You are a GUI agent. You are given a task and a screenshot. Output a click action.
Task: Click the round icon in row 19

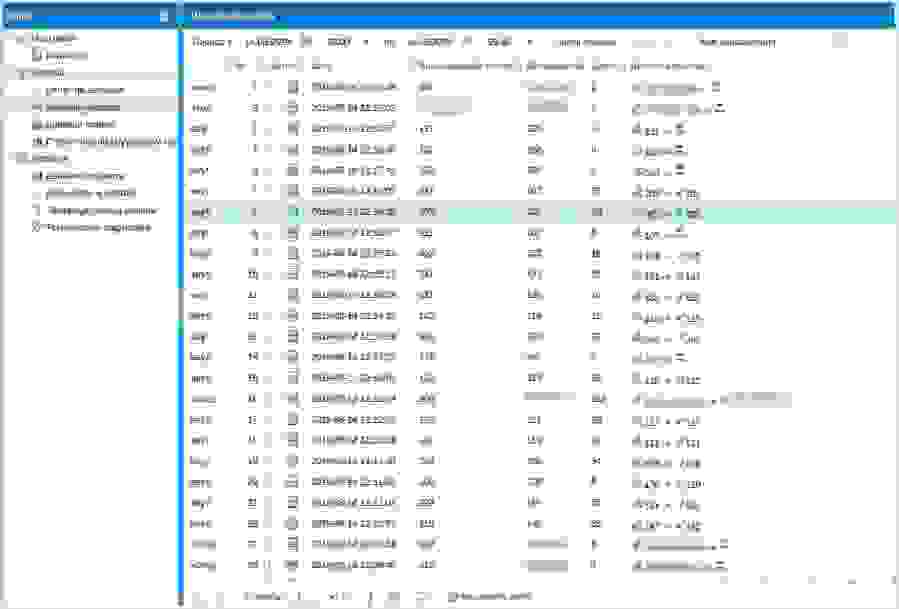click(x=293, y=461)
